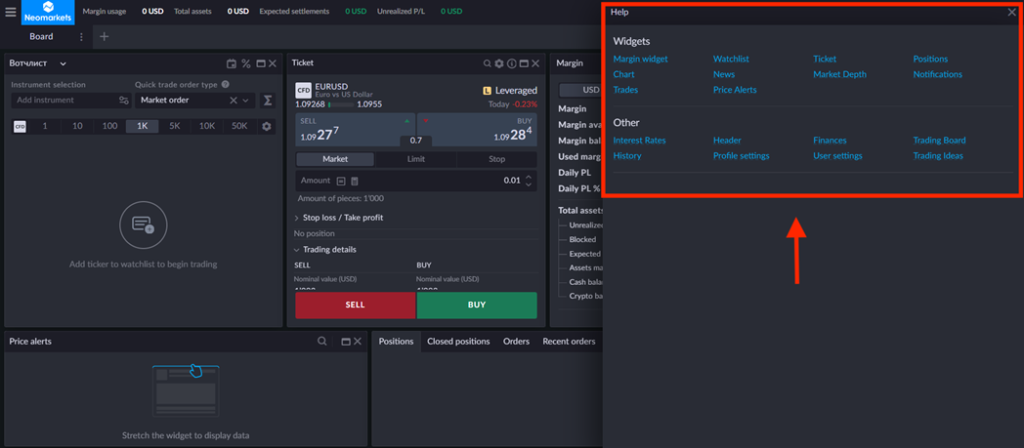Open the Recent orders tab
The height and width of the screenshot is (448, 1024).
568,341
